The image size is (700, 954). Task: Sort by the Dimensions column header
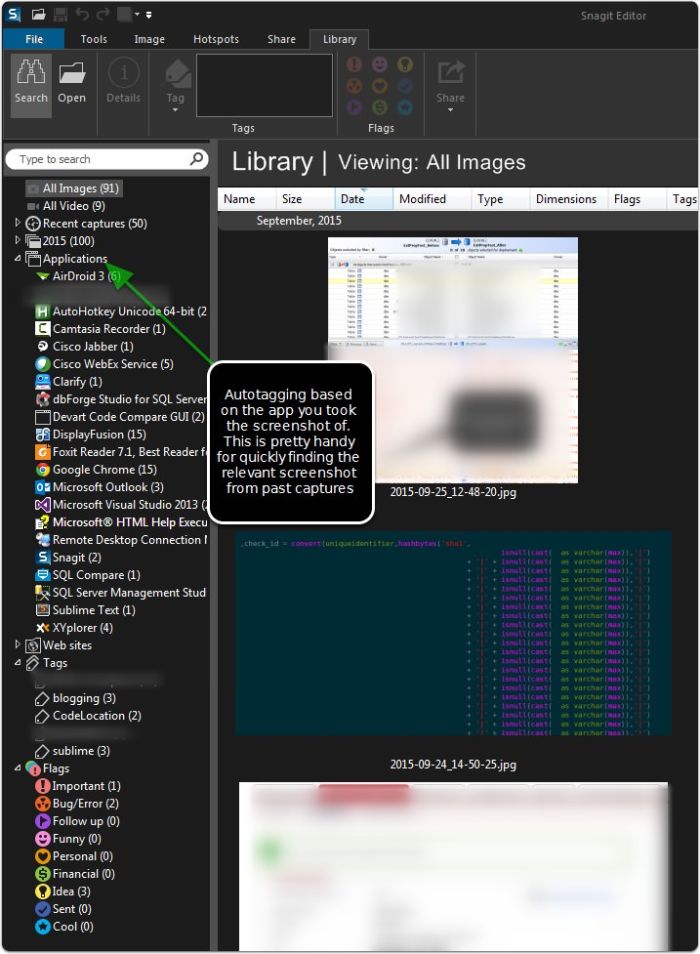coord(567,199)
